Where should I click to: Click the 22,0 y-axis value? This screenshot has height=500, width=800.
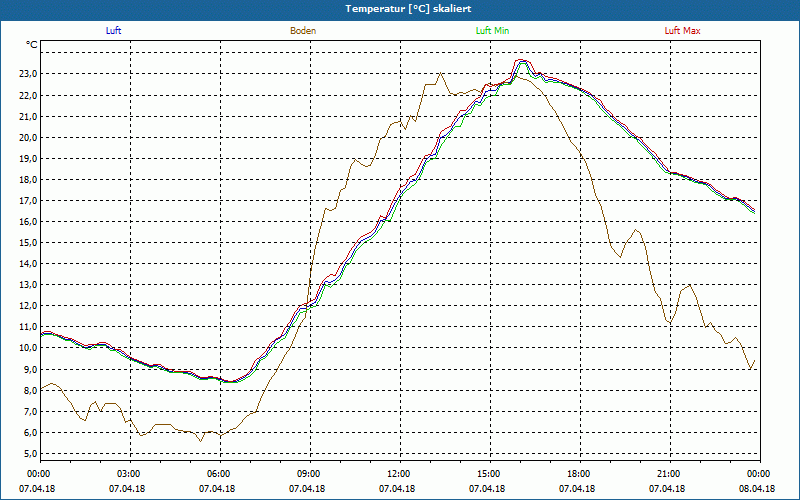pyautogui.click(x=29, y=95)
